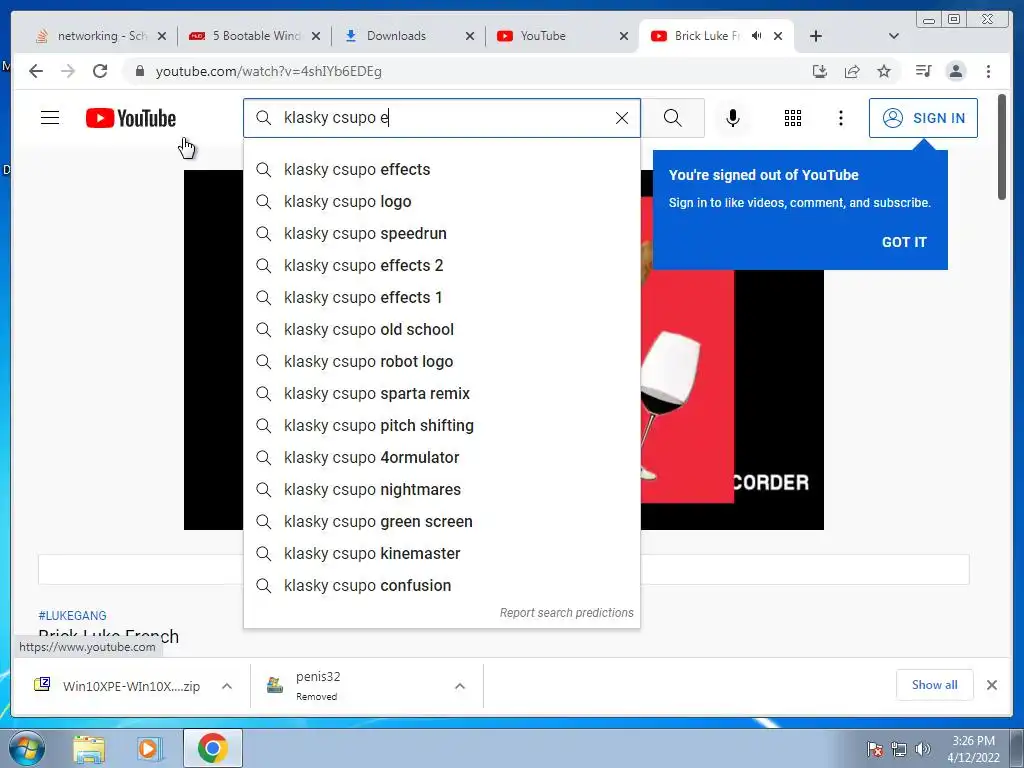1024x768 pixels.
Task: Open tab search chevron
Action: pyautogui.click(x=894, y=36)
